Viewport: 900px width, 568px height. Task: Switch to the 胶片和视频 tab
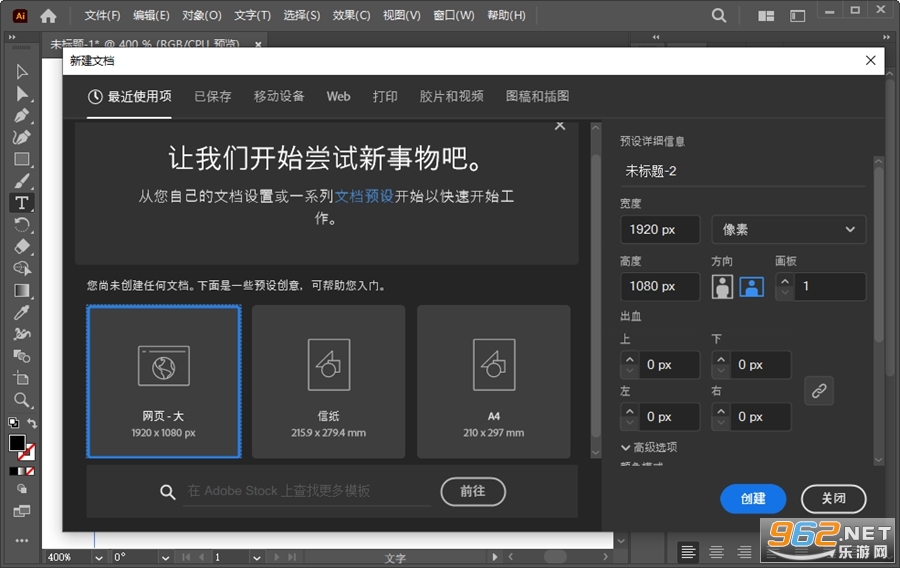451,96
